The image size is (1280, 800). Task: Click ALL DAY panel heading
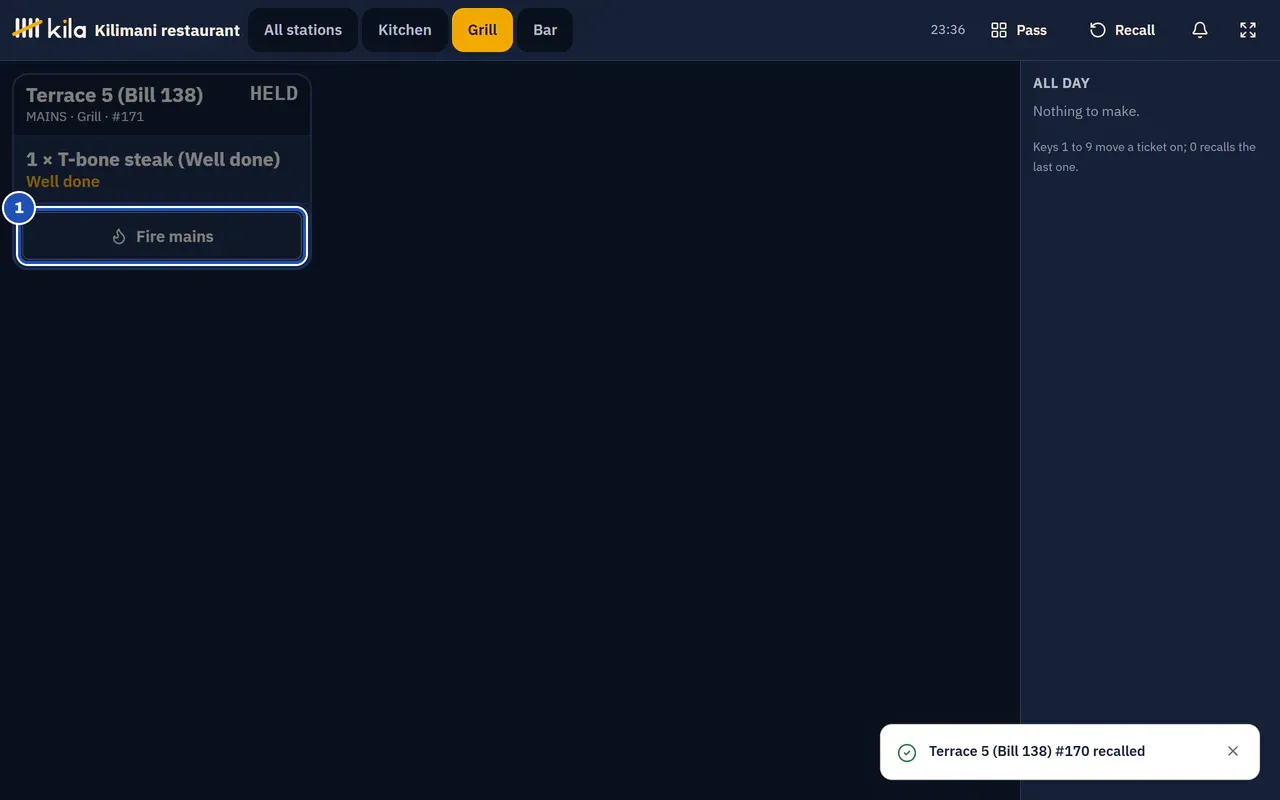(1061, 83)
